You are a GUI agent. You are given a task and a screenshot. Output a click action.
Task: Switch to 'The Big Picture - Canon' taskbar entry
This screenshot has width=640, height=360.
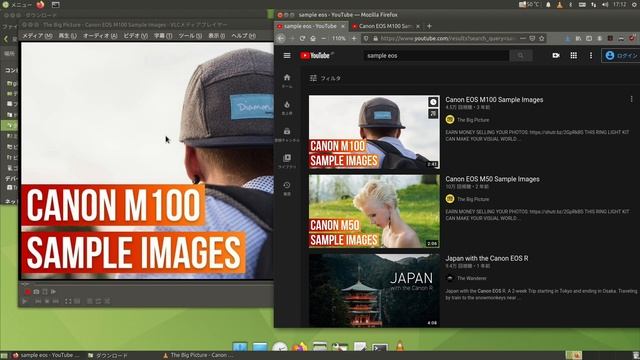198,356
